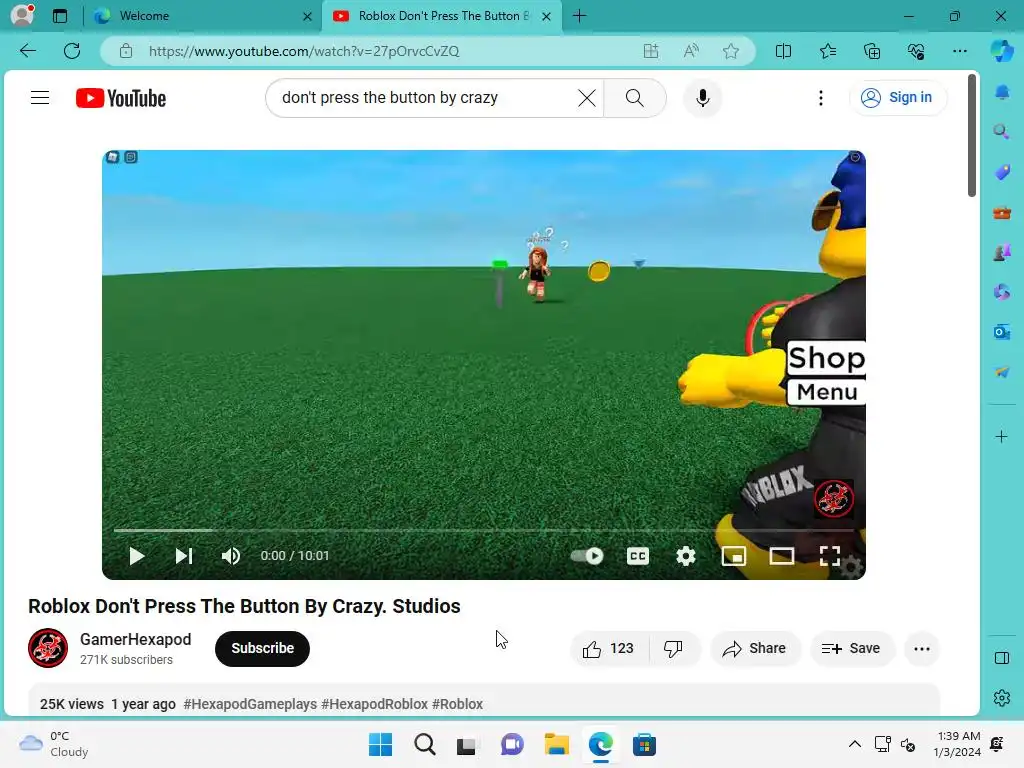This screenshot has width=1024, height=768.
Task: Open more actions menu under video
Action: pos(921,648)
